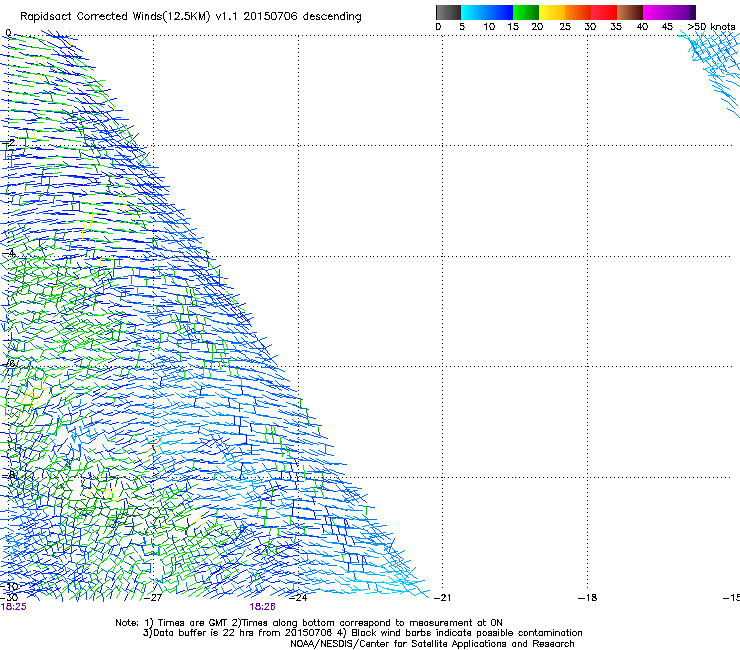Click the NOAA/NESDIS Center for Satellite Applications credit
Screen dimensions: 740x650
coord(432,644)
